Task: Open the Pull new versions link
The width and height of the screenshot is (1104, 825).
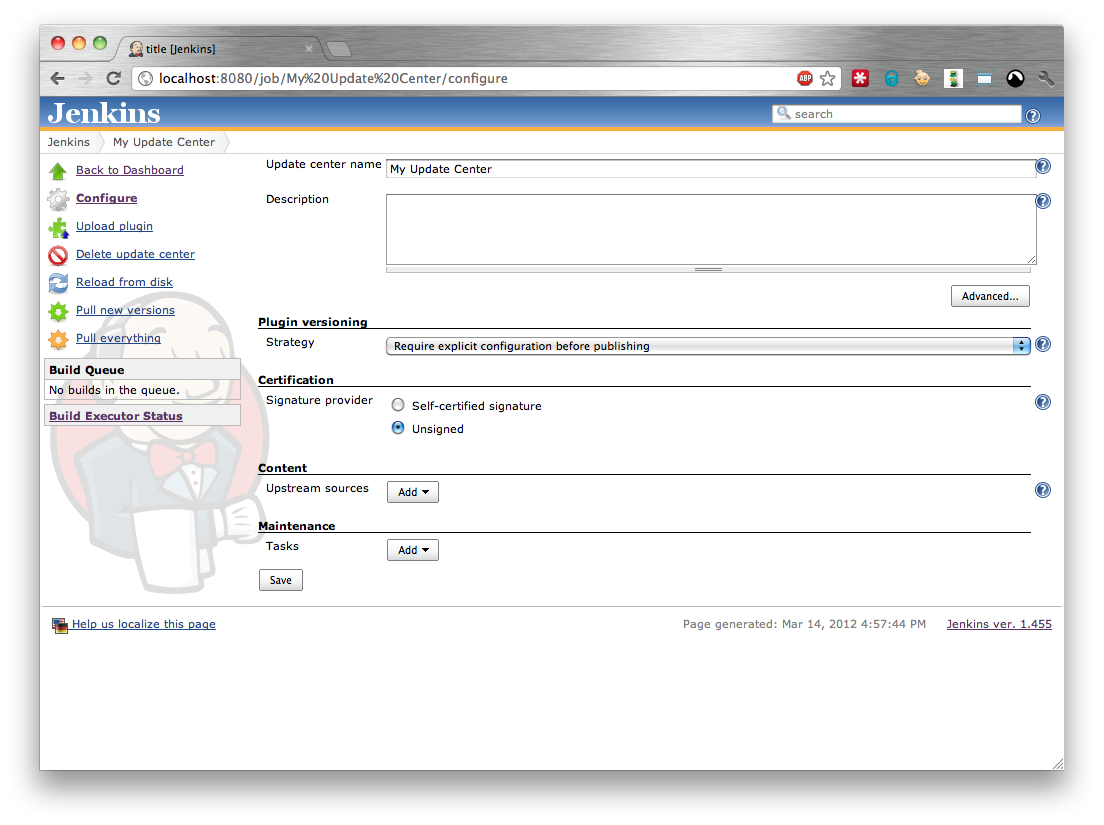Action: tap(125, 310)
